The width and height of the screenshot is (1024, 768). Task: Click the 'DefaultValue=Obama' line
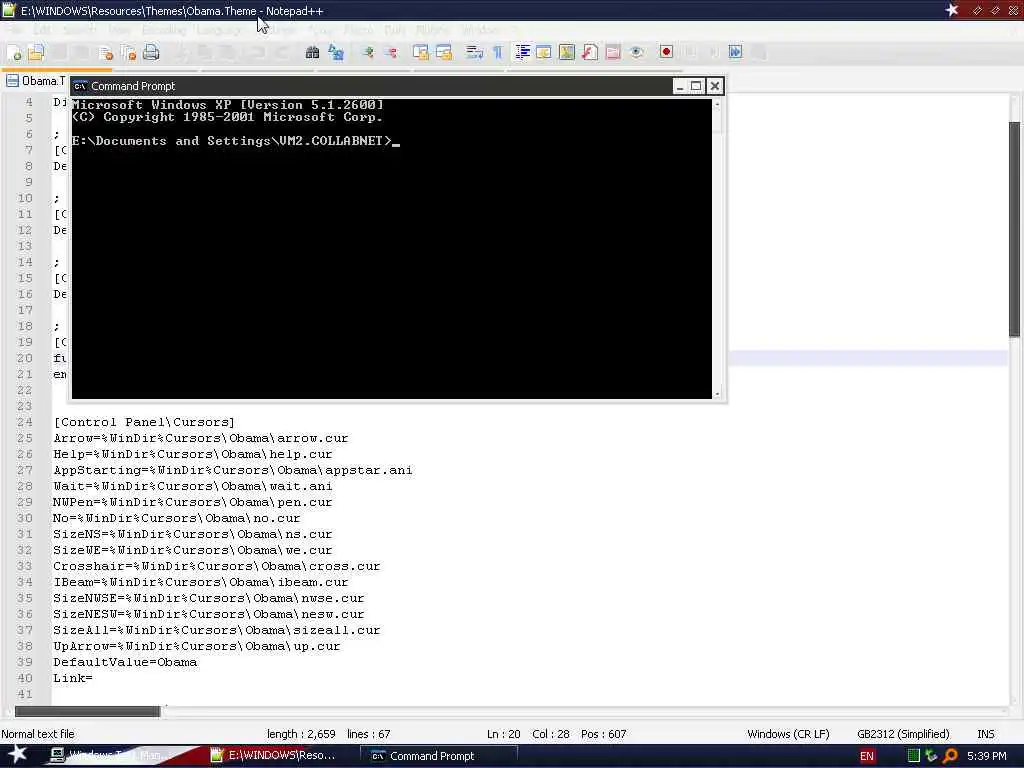125,662
